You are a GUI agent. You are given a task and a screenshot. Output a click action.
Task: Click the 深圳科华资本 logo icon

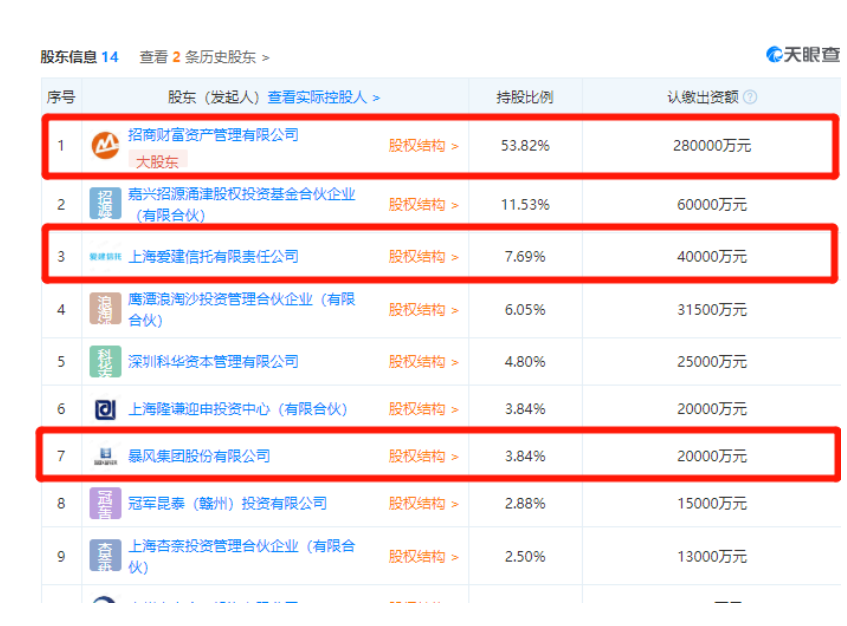(x=105, y=361)
